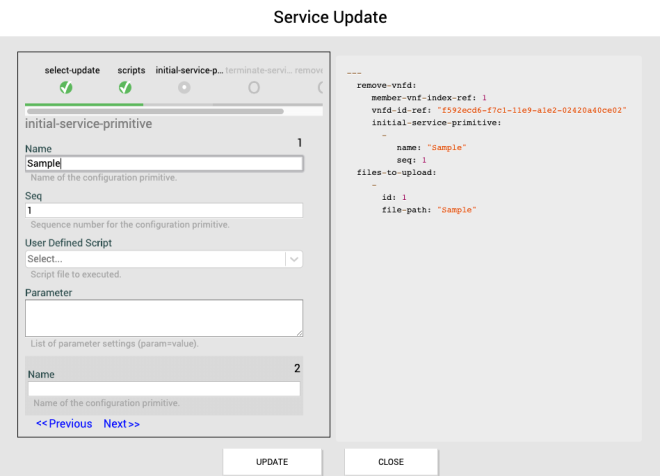Screen dimensions: 660x476
Task: Open the terminate-service step label
Action: coord(259,71)
